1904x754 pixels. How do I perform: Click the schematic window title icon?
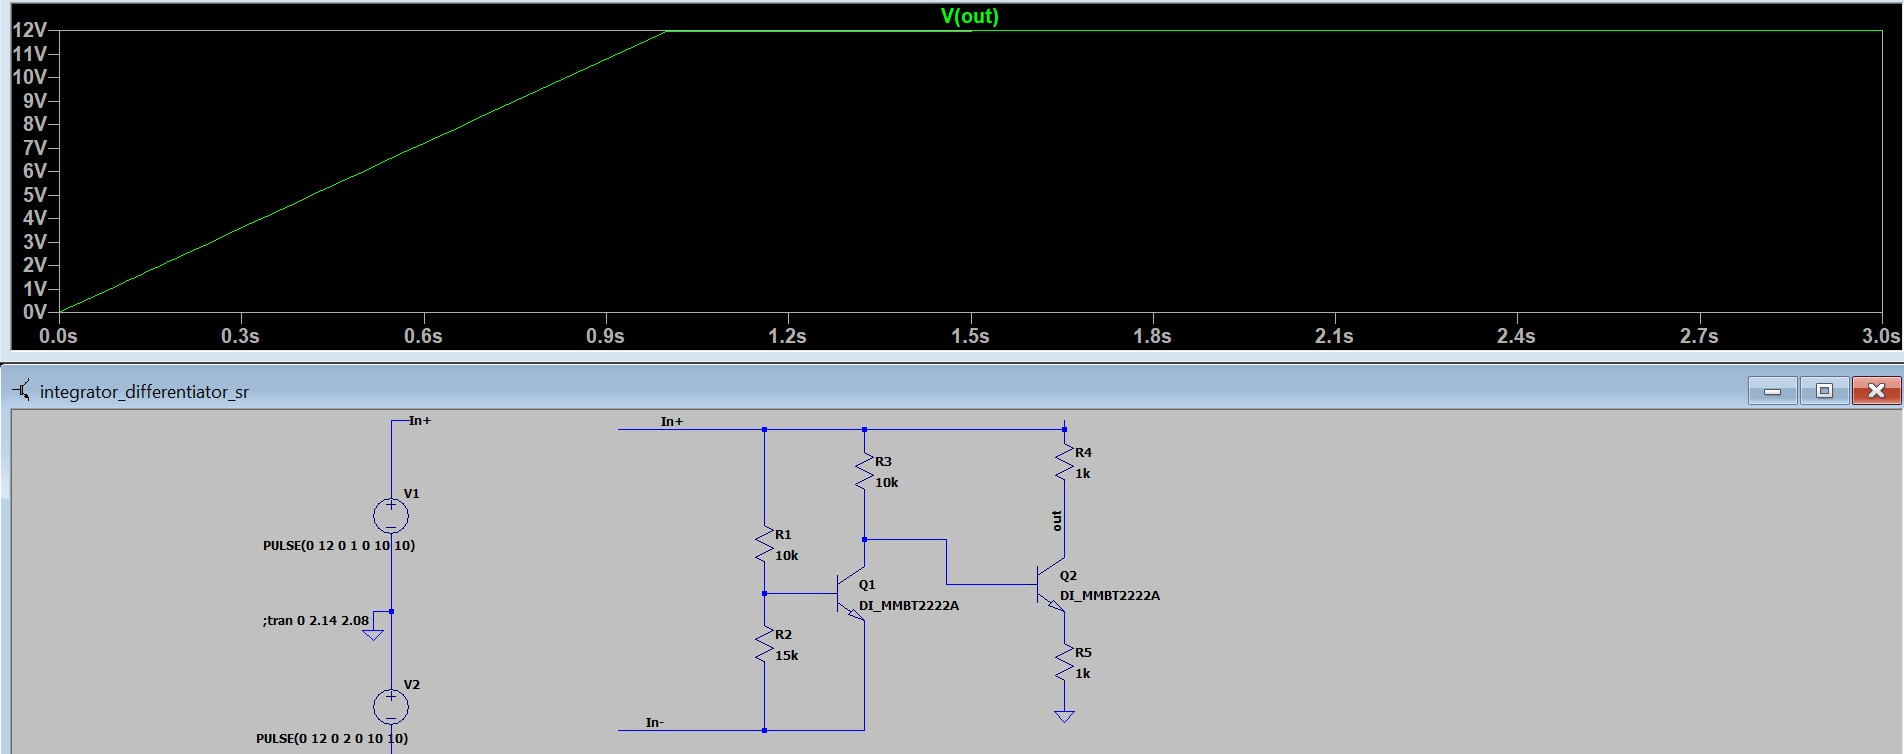click(21, 391)
